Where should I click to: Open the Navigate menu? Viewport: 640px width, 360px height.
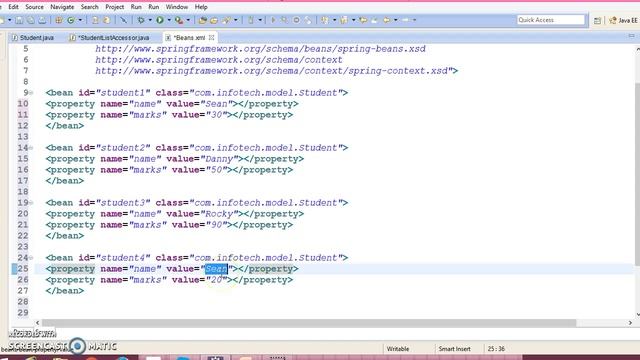coord(62,7)
